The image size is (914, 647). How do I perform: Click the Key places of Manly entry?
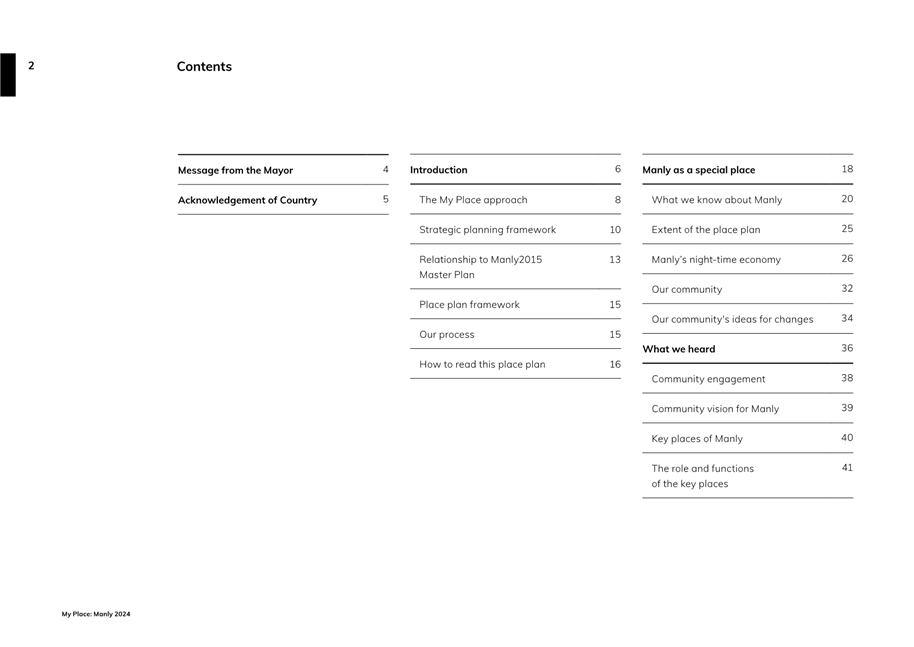pos(697,439)
